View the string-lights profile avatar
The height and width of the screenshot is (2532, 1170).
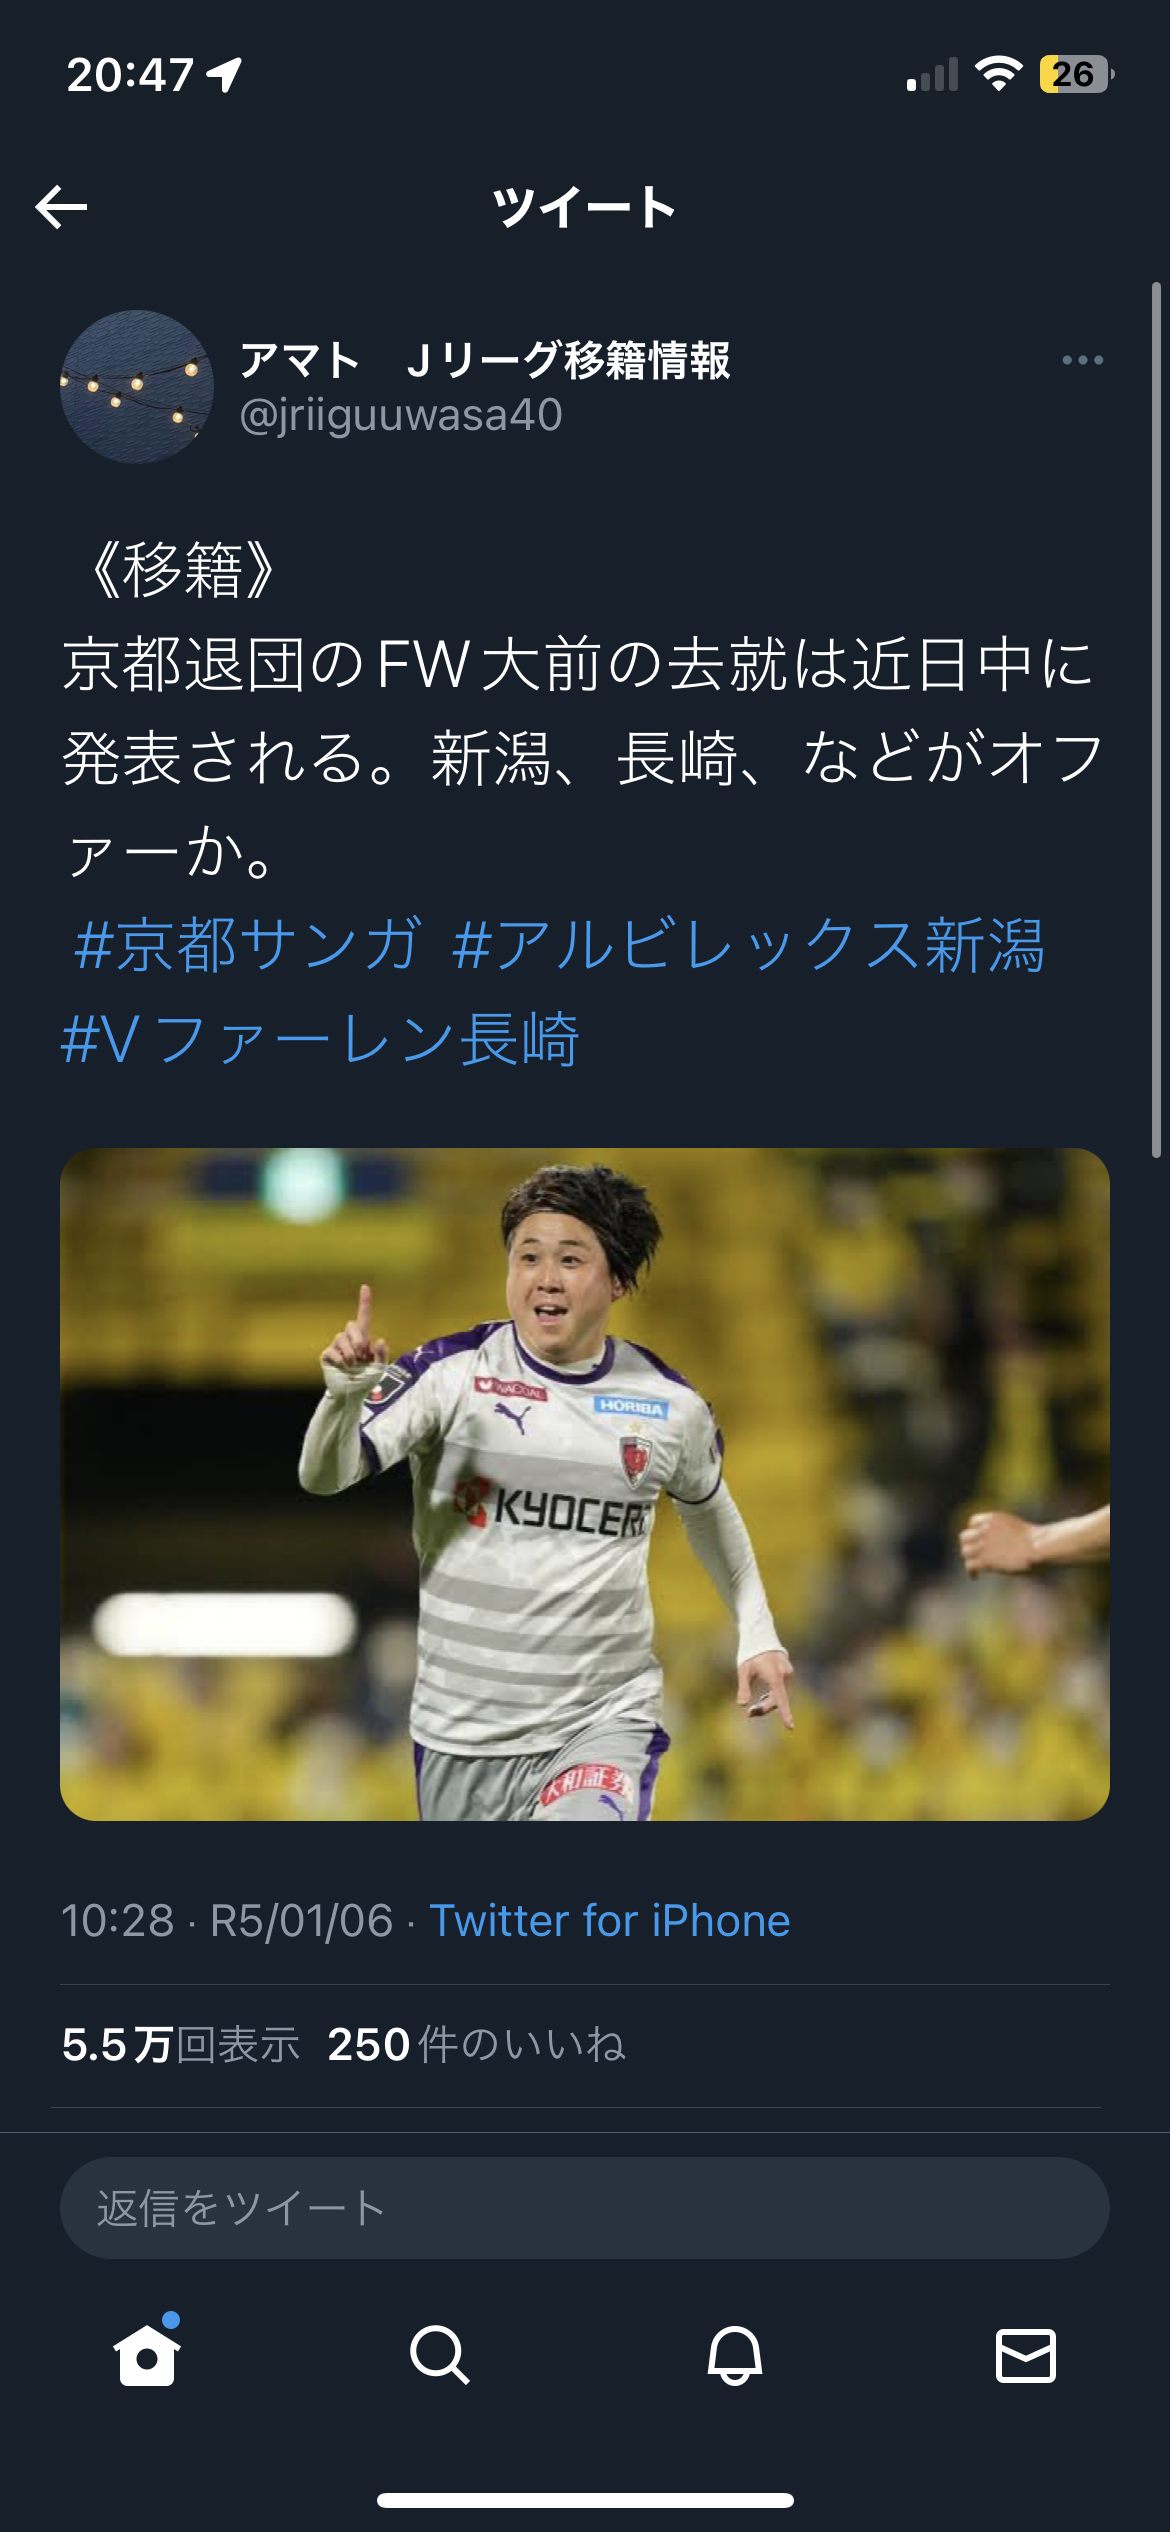[x=137, y=387]
